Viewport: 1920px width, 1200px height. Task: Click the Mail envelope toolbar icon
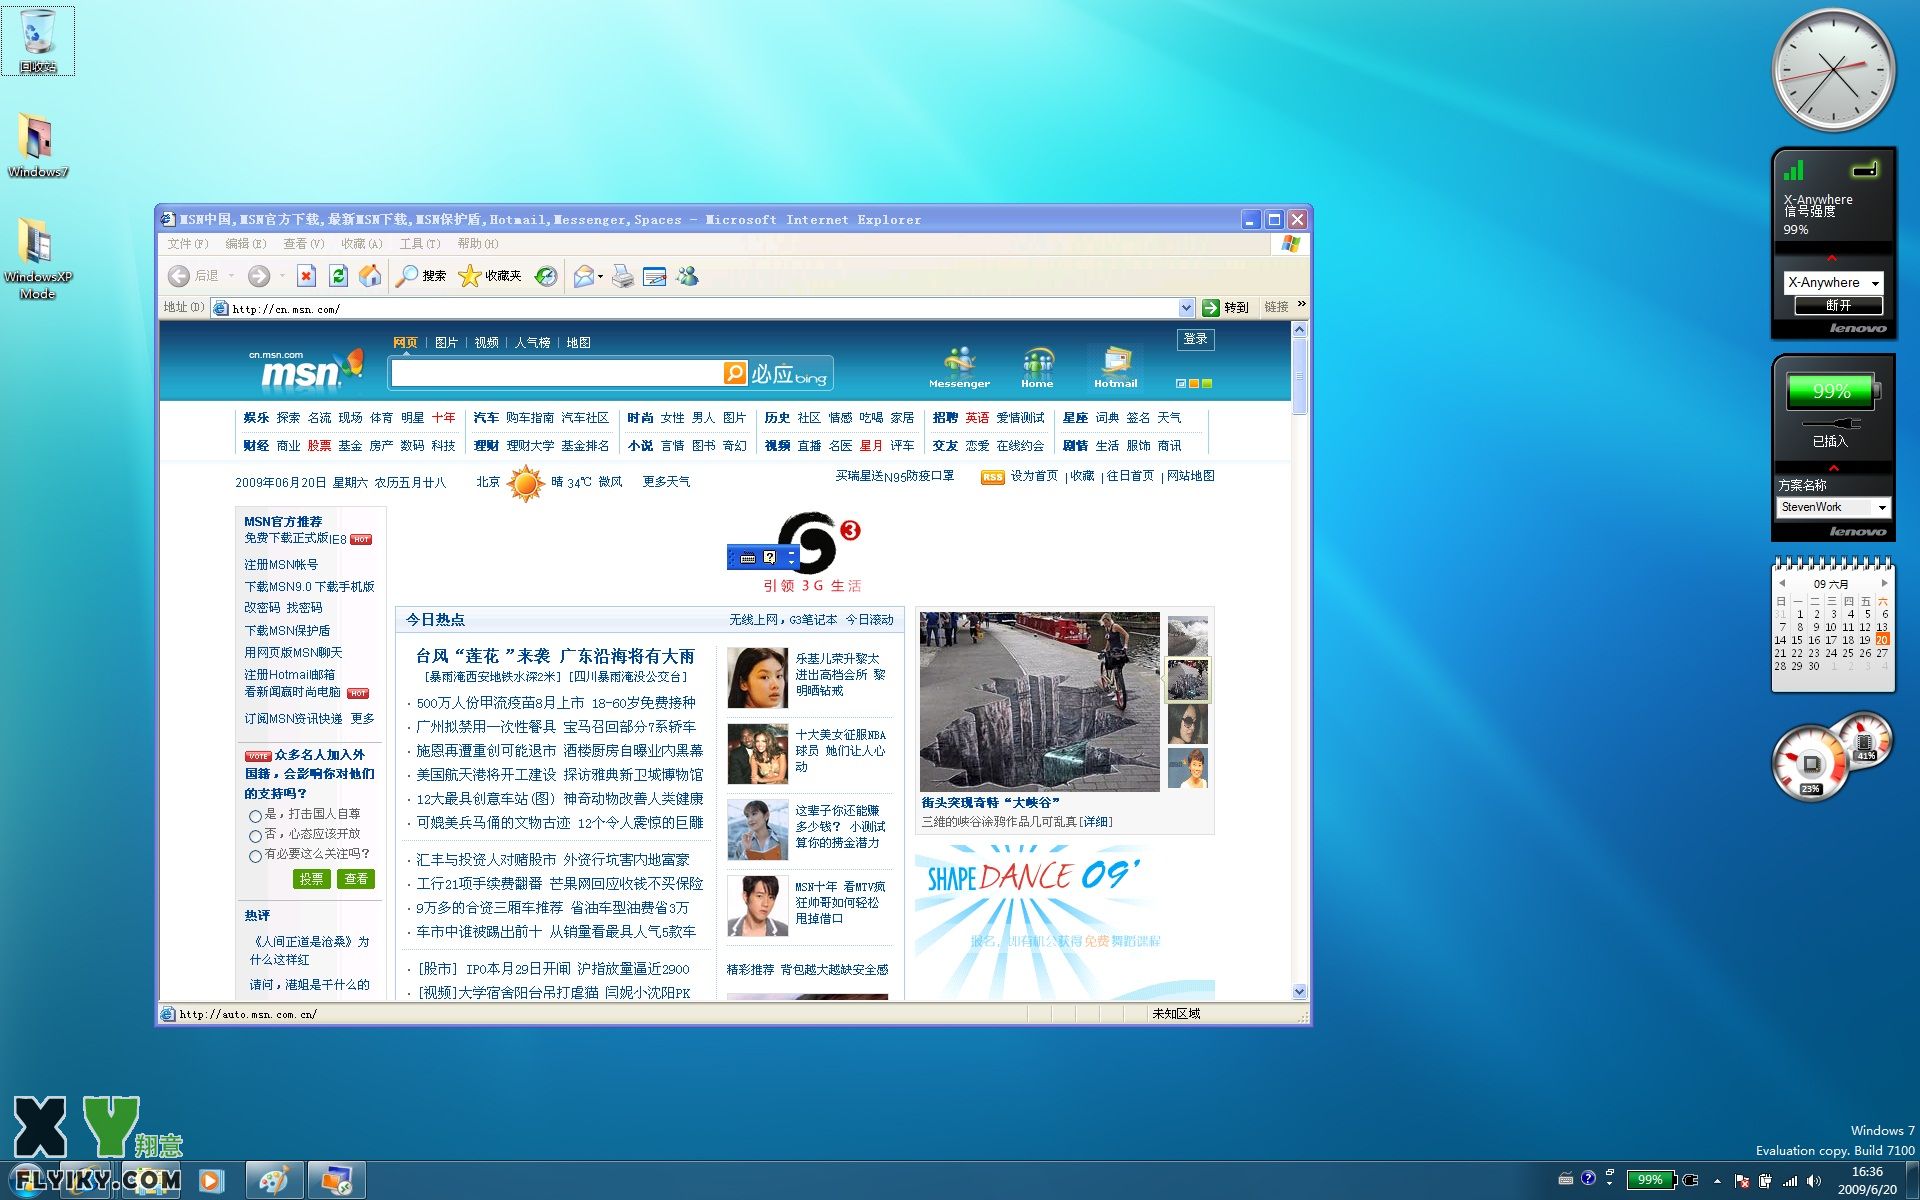584,276
